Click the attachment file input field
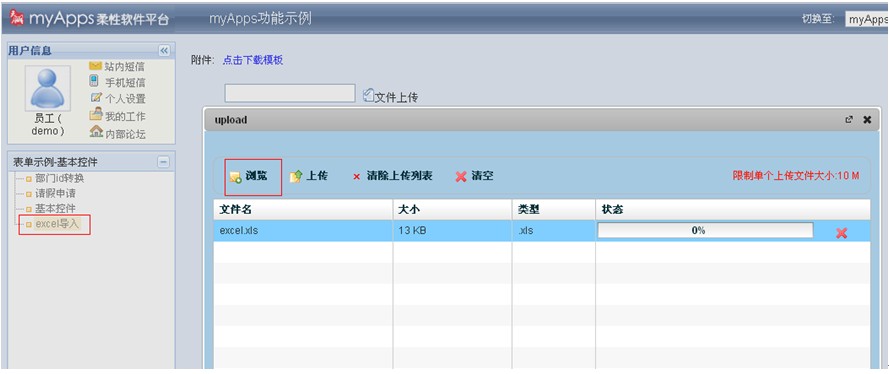The height and width of the screenshot is (374, 889). (x=290, y=94)
